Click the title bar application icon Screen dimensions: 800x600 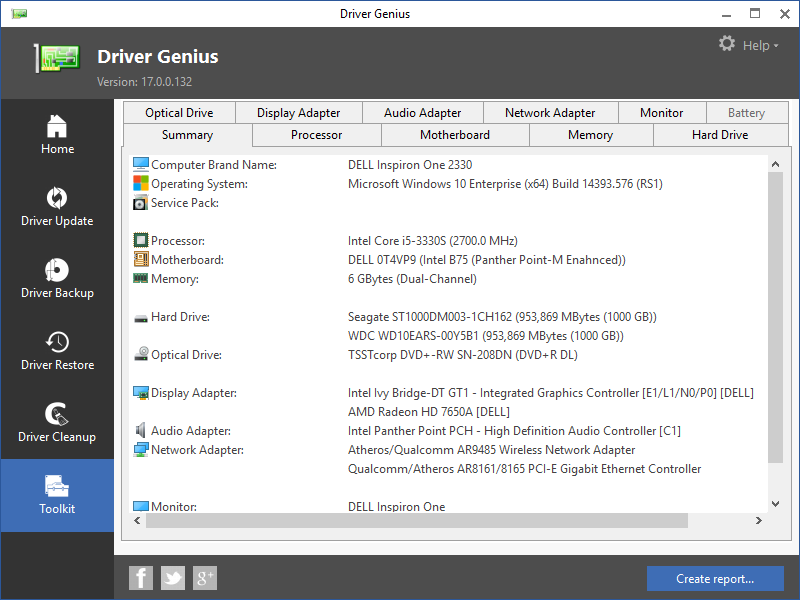pos(18,14)
